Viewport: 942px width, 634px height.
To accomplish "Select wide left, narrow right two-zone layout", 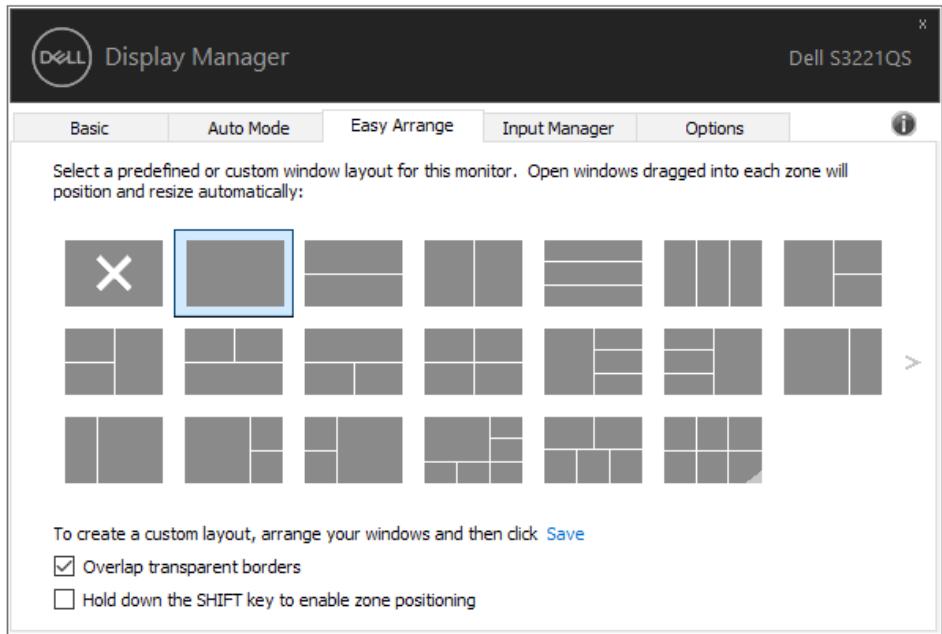I will [x=833, y=361].
